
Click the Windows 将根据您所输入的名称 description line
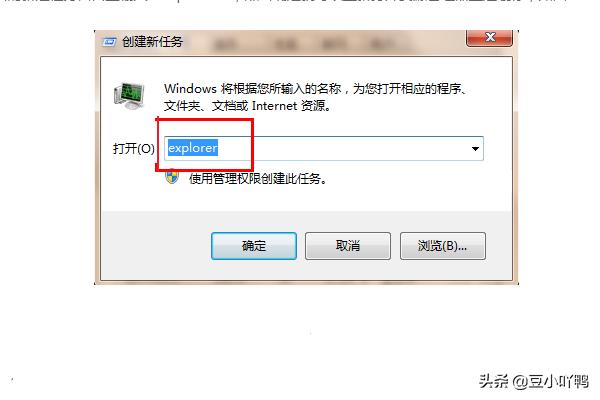(x=315, y=89)
